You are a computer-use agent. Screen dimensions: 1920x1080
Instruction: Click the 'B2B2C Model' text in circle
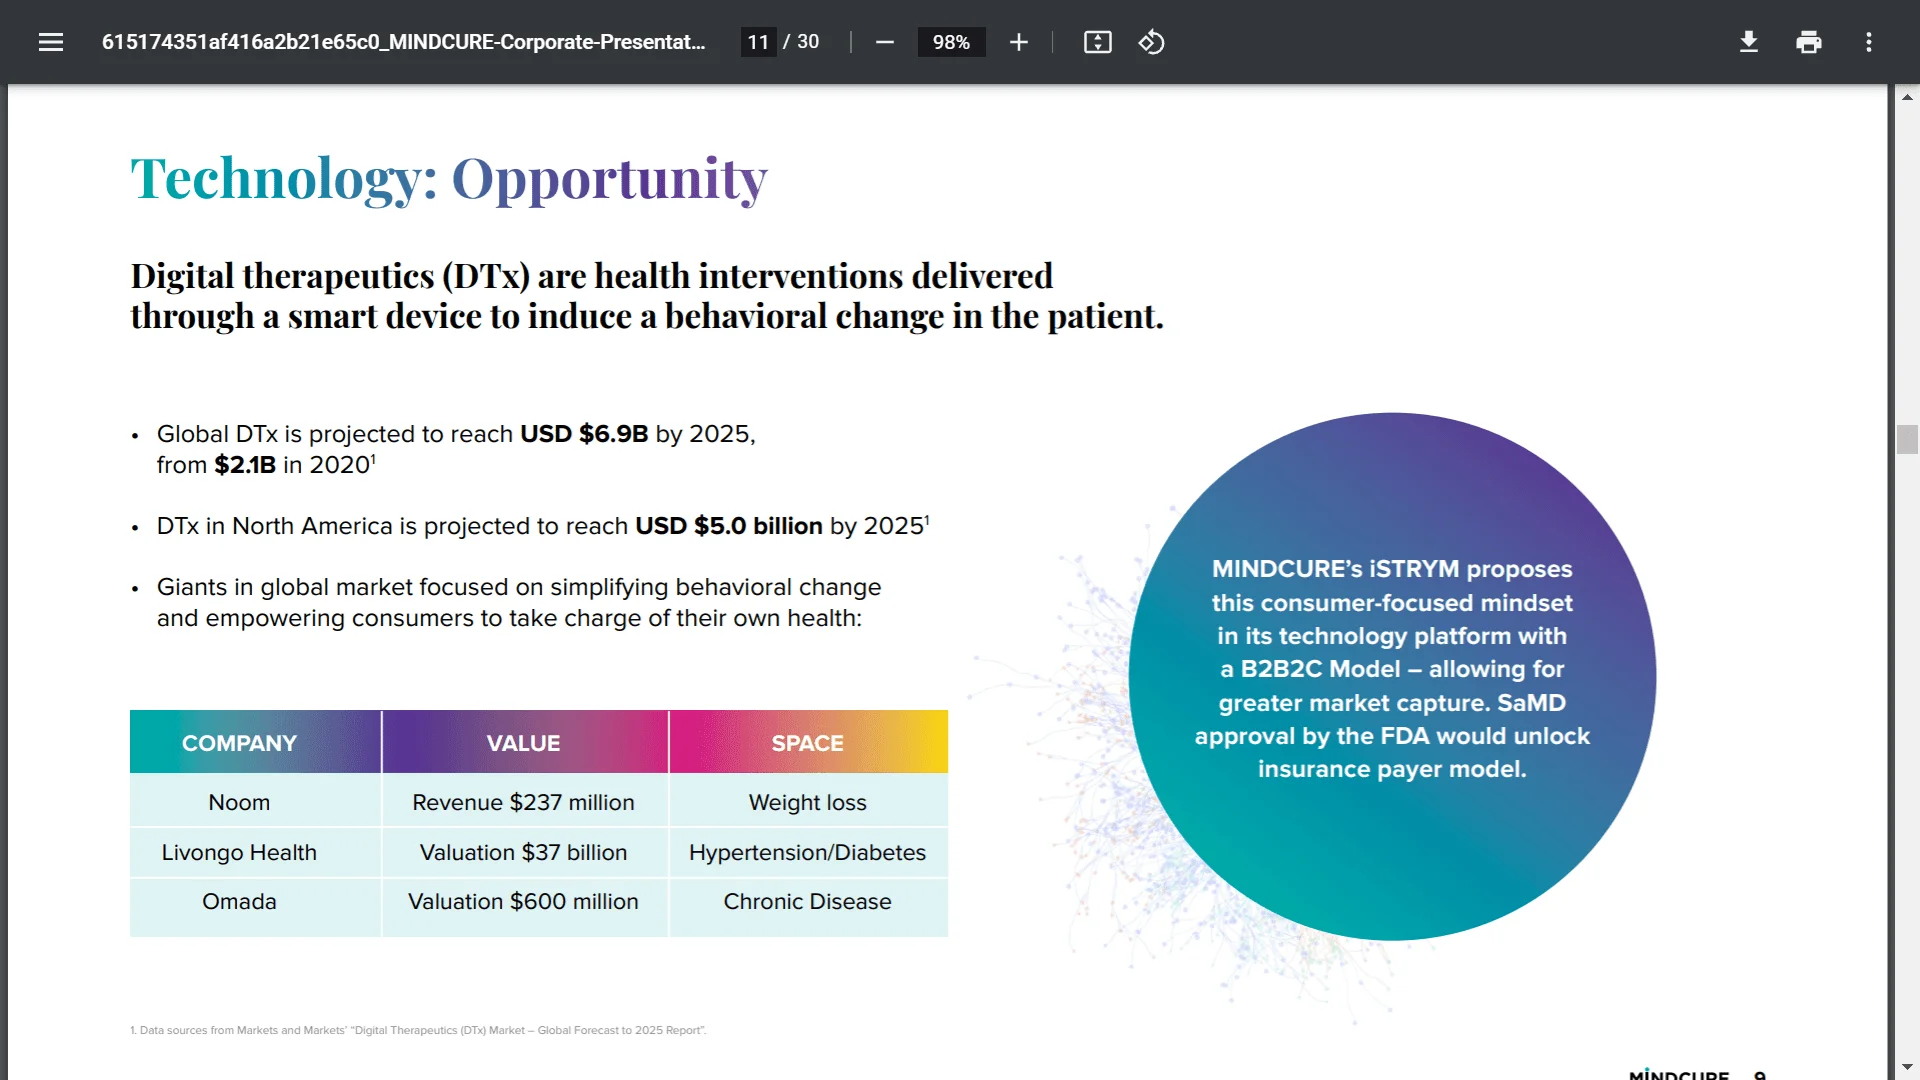click(x=1320, y=669)
